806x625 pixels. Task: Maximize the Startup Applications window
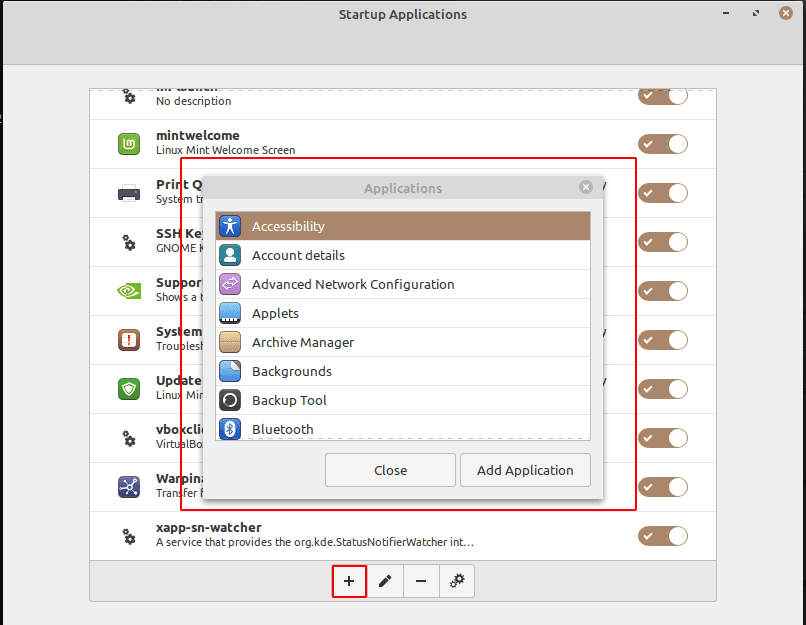coord(756,13)
